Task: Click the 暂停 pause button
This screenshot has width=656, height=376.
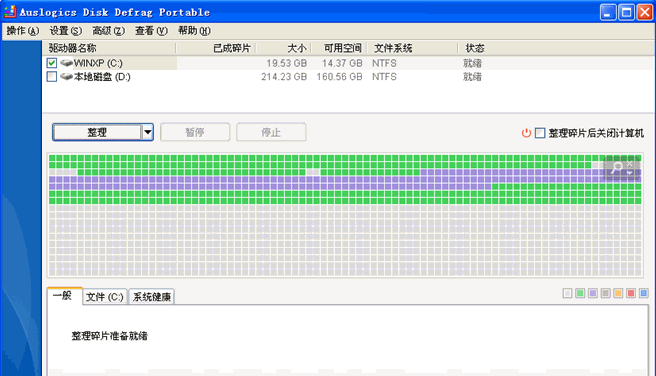Action: [x=195, y=132]
